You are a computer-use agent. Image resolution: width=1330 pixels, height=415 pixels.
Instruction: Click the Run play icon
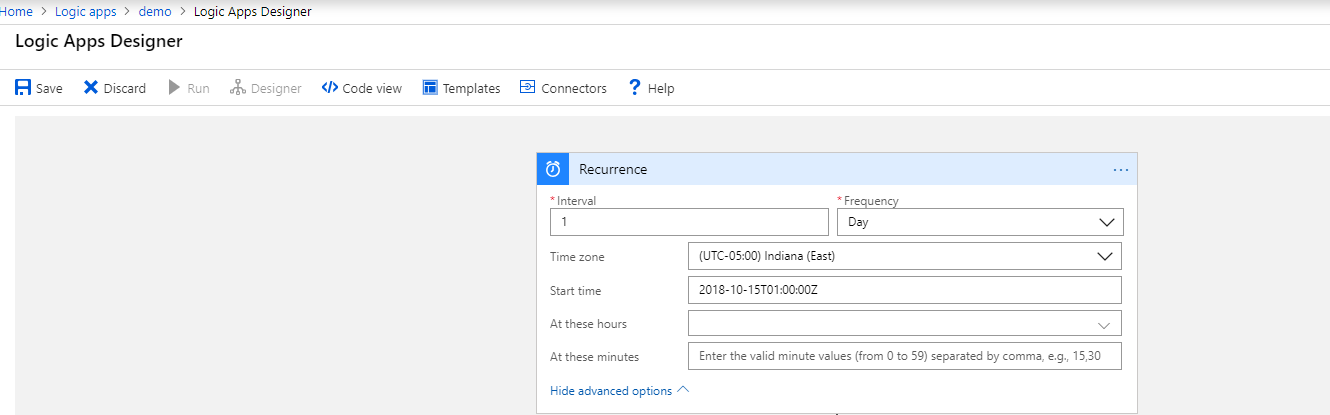click(x=174, y=88)
